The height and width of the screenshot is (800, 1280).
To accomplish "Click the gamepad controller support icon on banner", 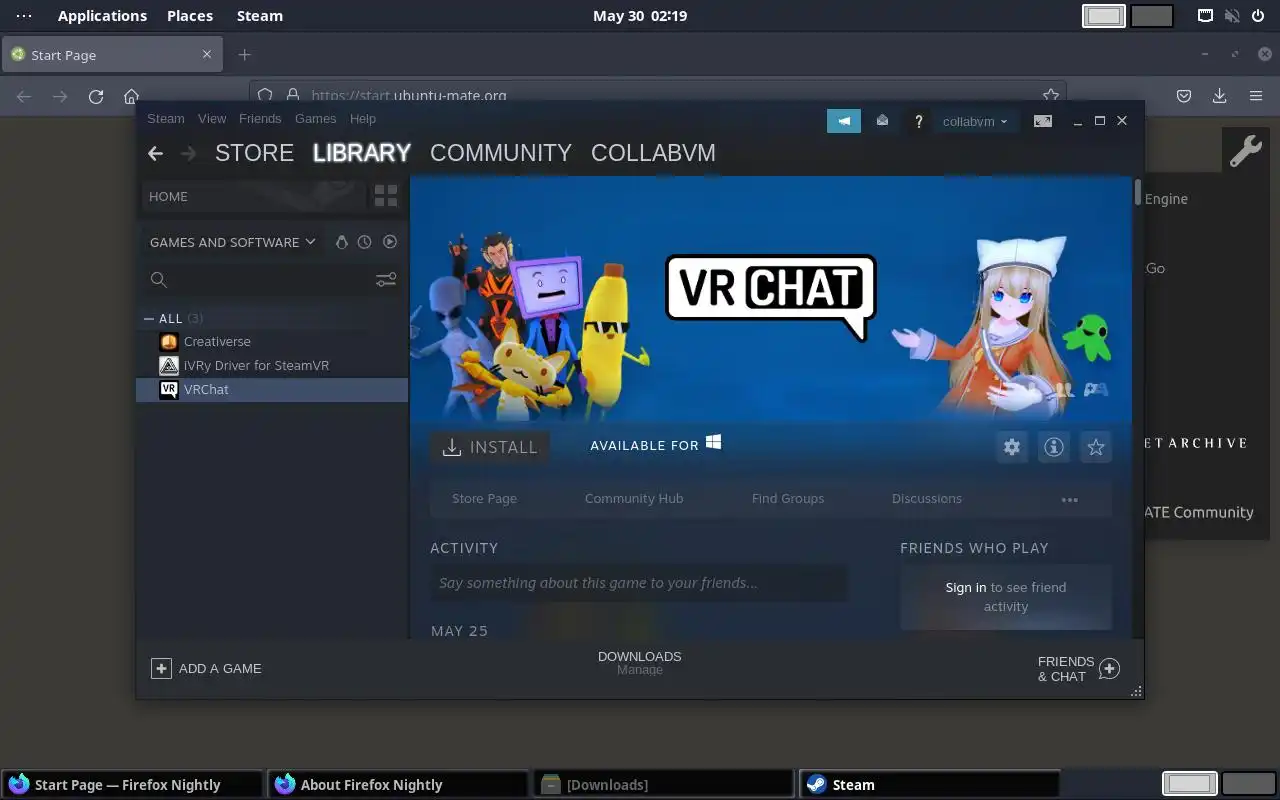I will tap(1095, 390).
